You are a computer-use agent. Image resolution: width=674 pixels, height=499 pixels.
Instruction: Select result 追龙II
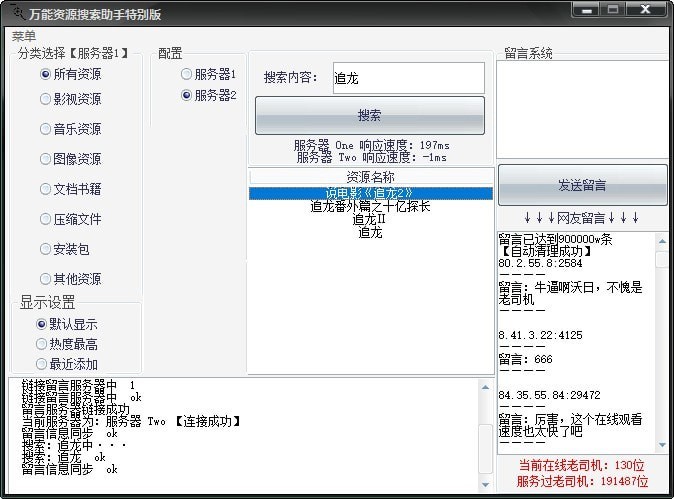(369, 220)
